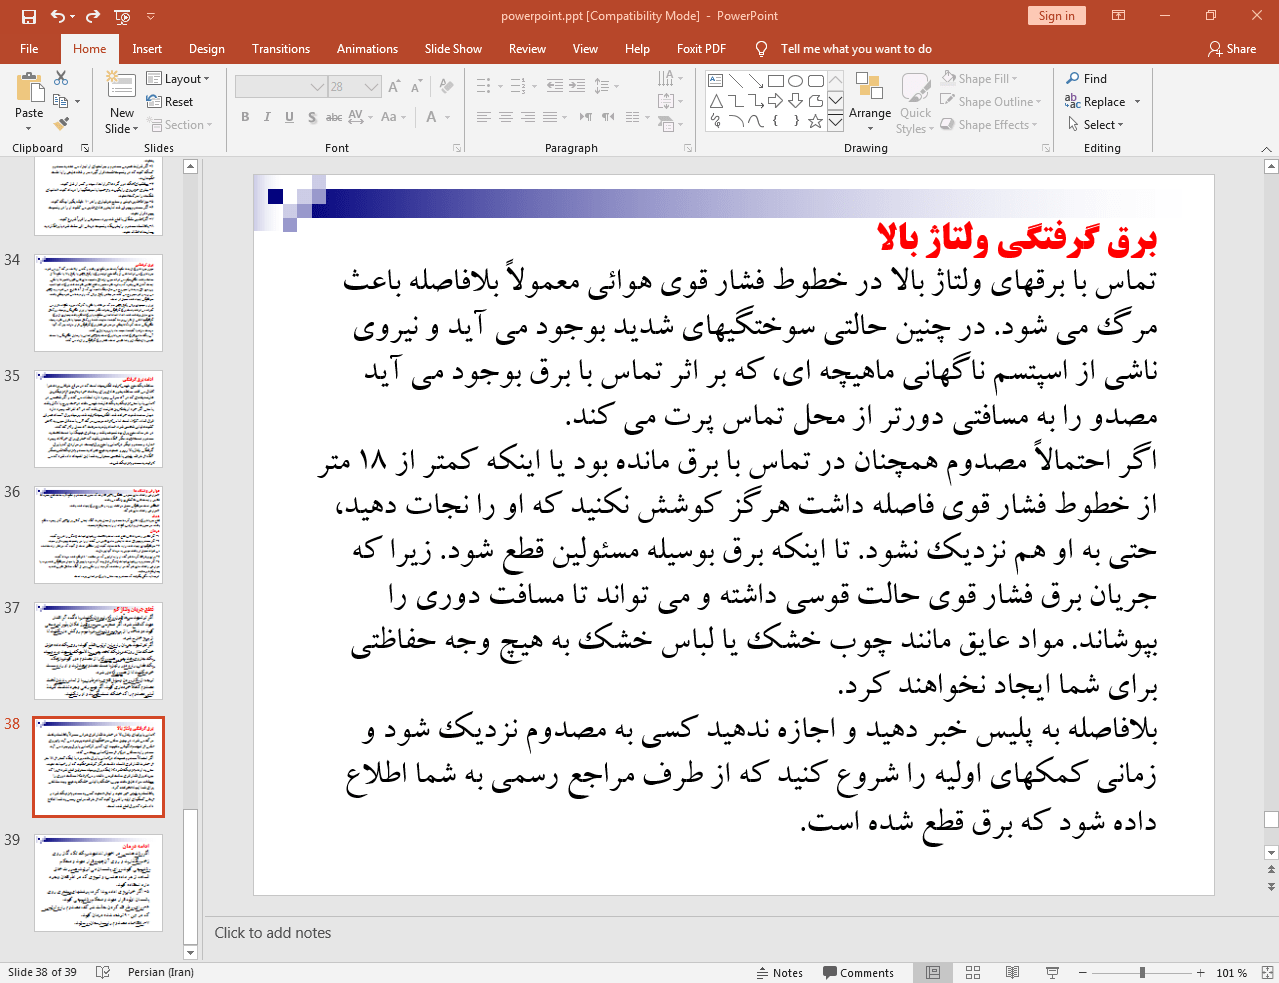
Task: Open the File menu
Action: pyautogui.click(x=29, y=48)
